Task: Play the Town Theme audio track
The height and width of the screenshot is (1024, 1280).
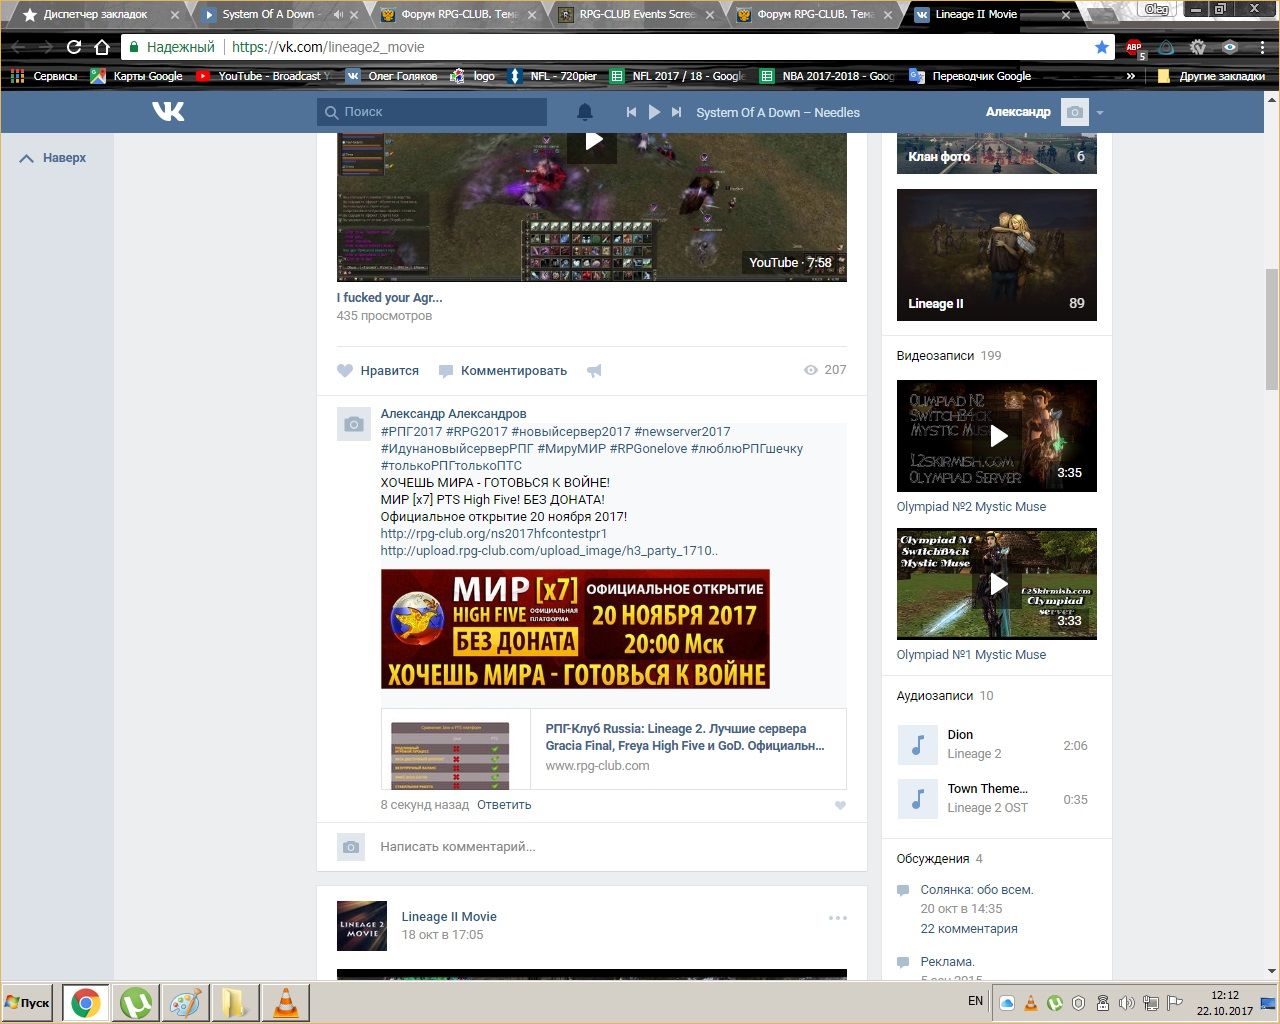Action: tap(918, 799)
